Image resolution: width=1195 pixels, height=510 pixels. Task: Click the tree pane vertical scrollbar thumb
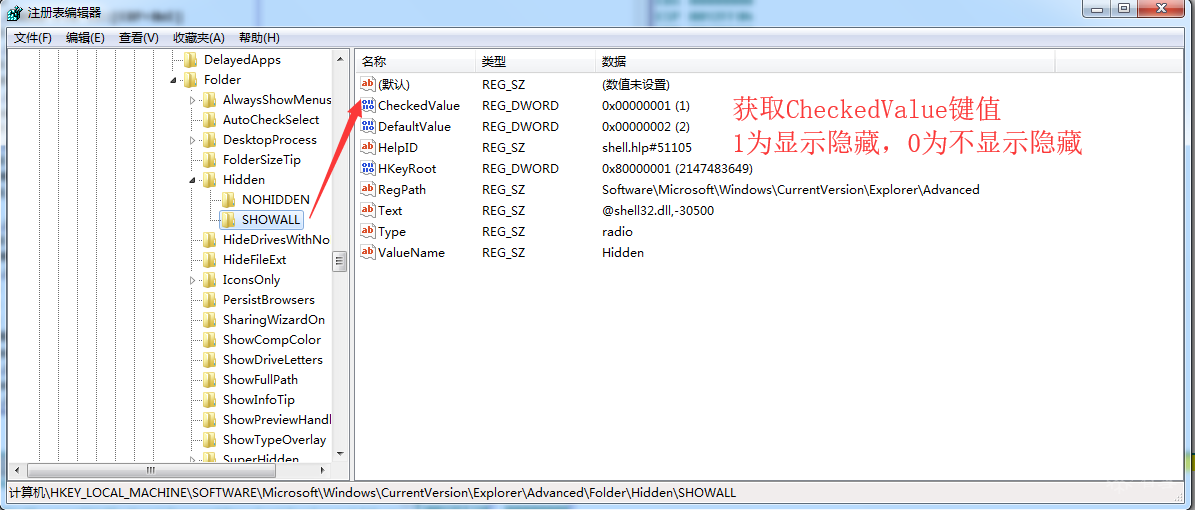pyautogui.click(x=340, y=261)
